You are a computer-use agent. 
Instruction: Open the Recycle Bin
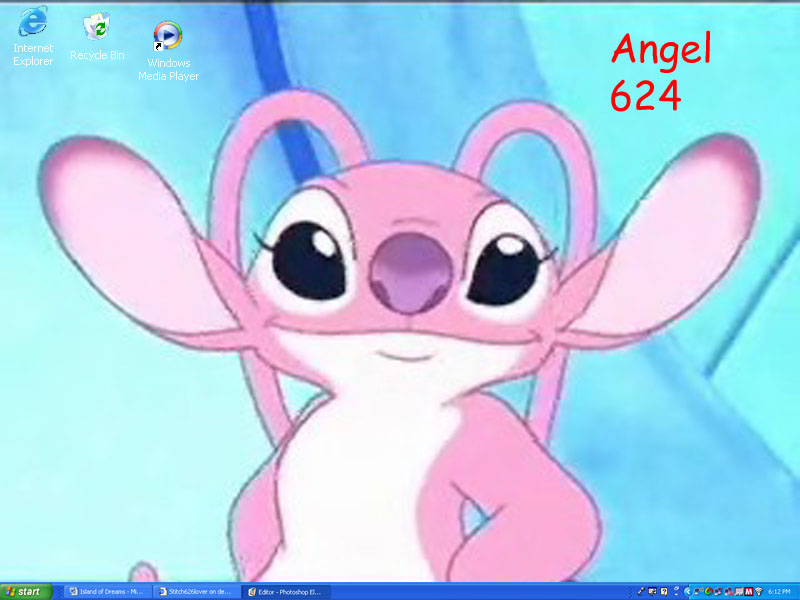[x=96, y=25]
